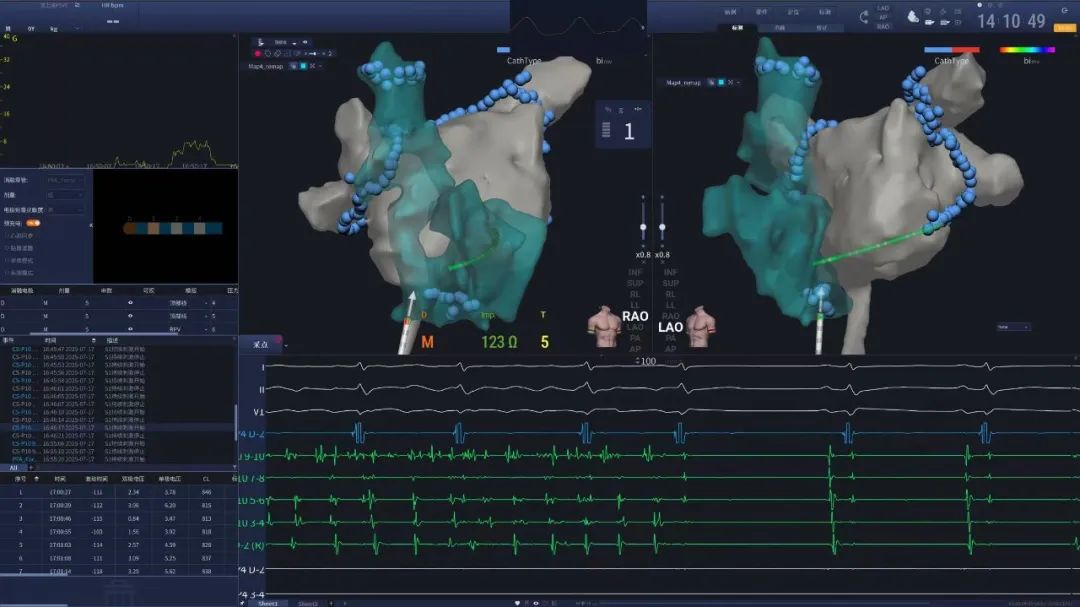The height and width of the screenshot is (607, 1080).
Task: Open the dropdown arrow in left map toolbar
Action: (x=294, y=43)
